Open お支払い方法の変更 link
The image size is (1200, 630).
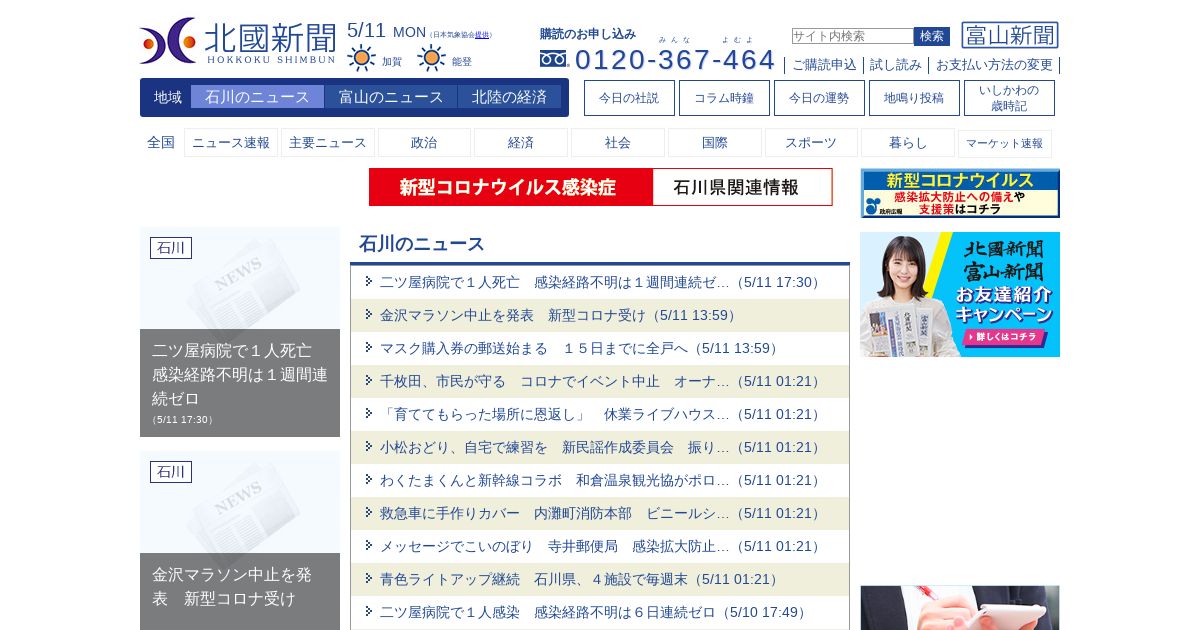pyautogui.click(x=994, y=65)
